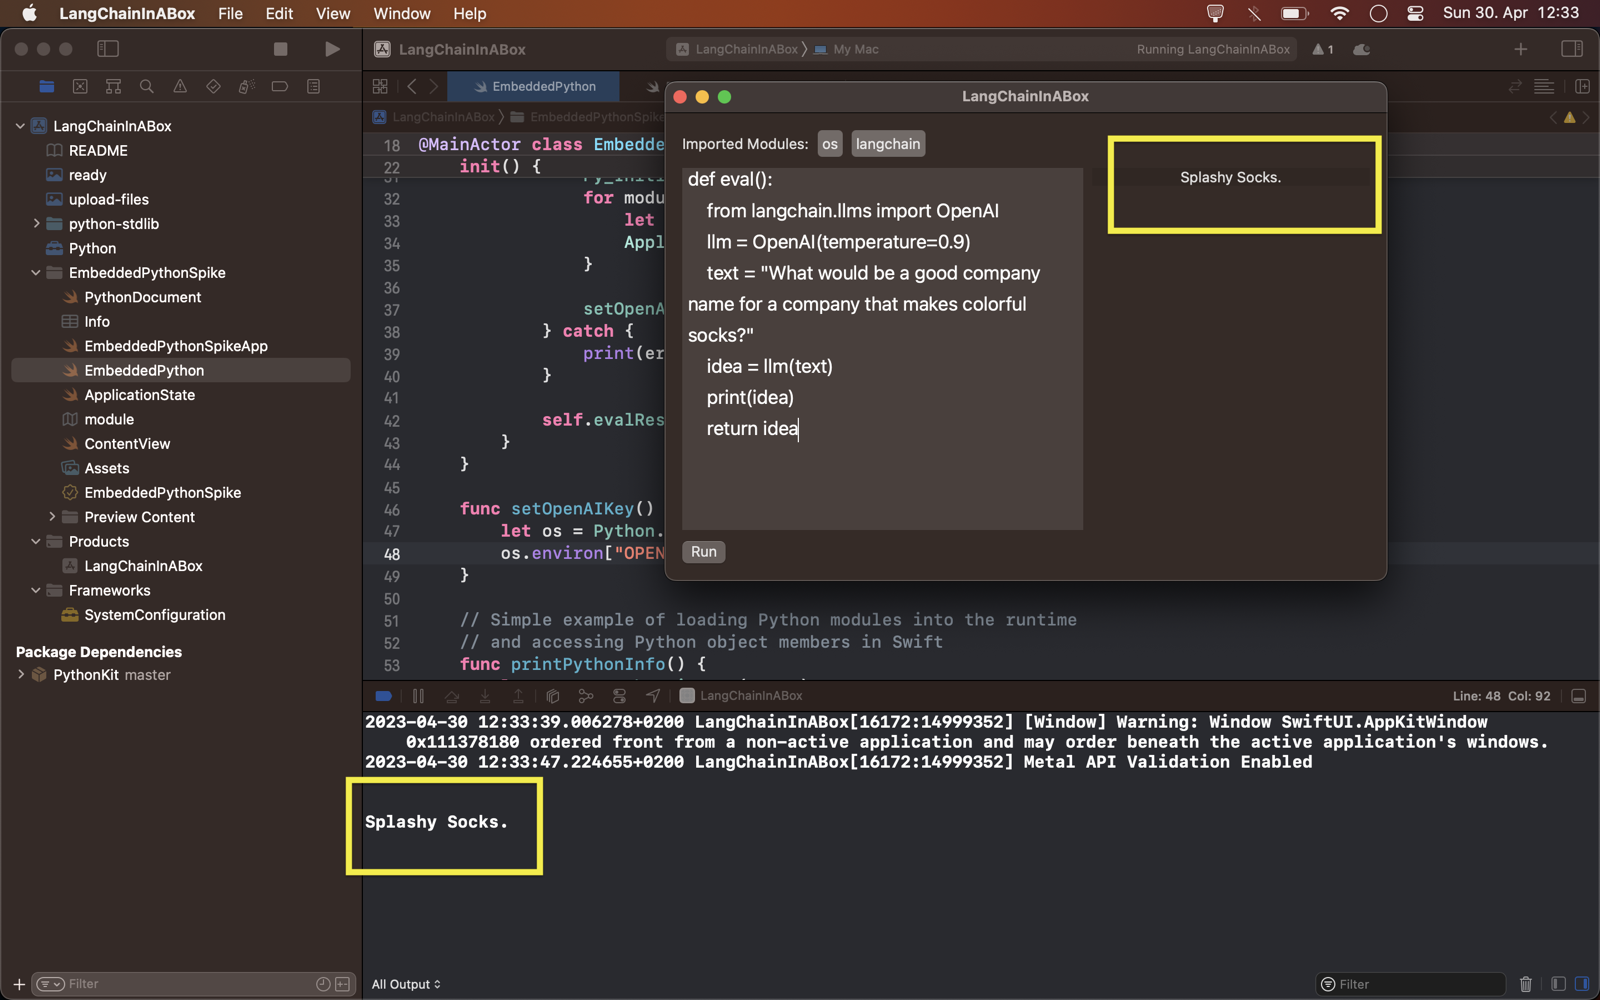Open the Debug Memory Graph icon
The width and height of the screenshot is (1600, 1000).
click(586, 696)
